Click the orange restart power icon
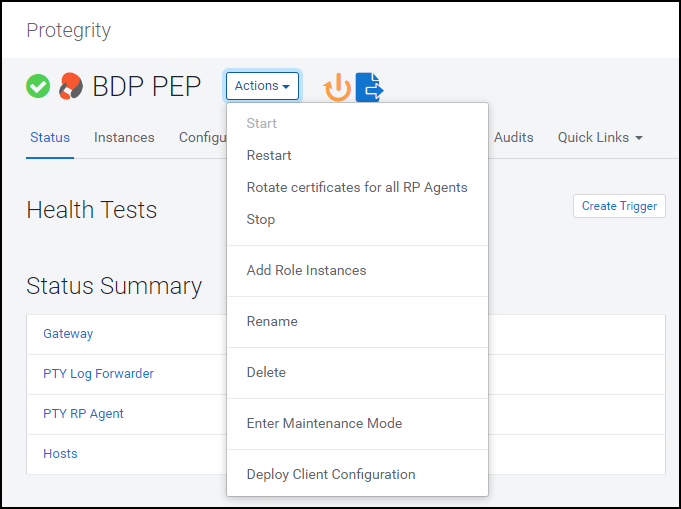This screenshot has height=509, width=681. click(338, 87)
